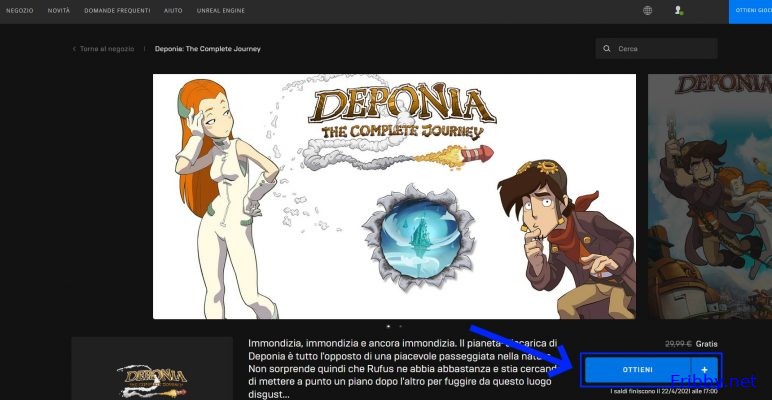Open the language globe icon

coord(647,10)
